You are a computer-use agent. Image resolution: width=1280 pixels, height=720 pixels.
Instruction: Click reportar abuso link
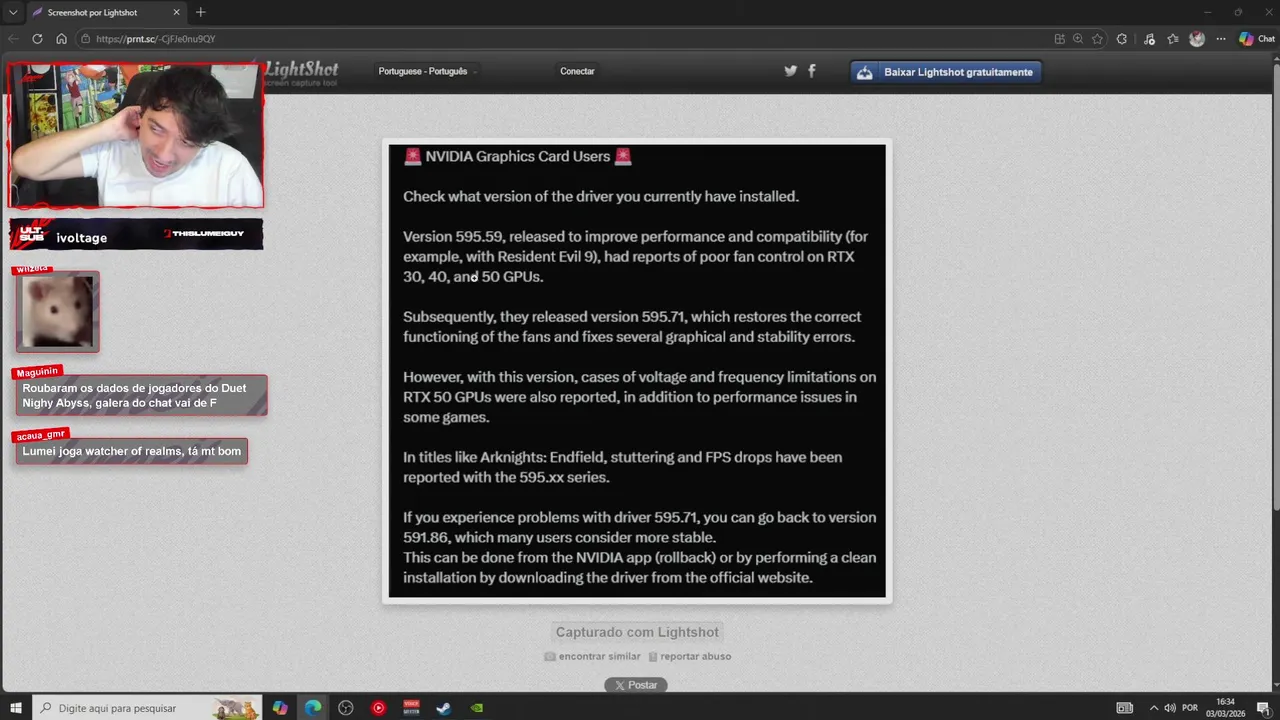click(x=690, y=656)
